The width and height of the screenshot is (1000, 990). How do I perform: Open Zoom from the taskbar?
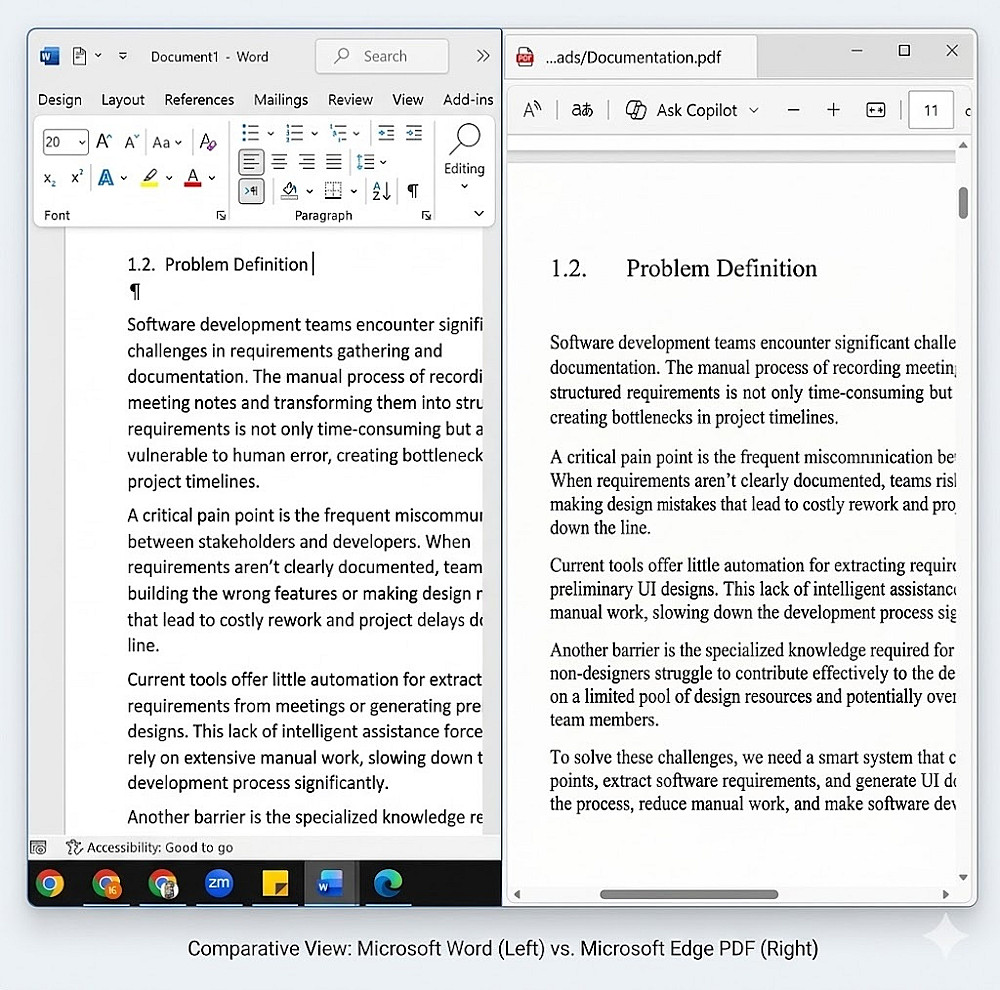[x=219, y=883]
